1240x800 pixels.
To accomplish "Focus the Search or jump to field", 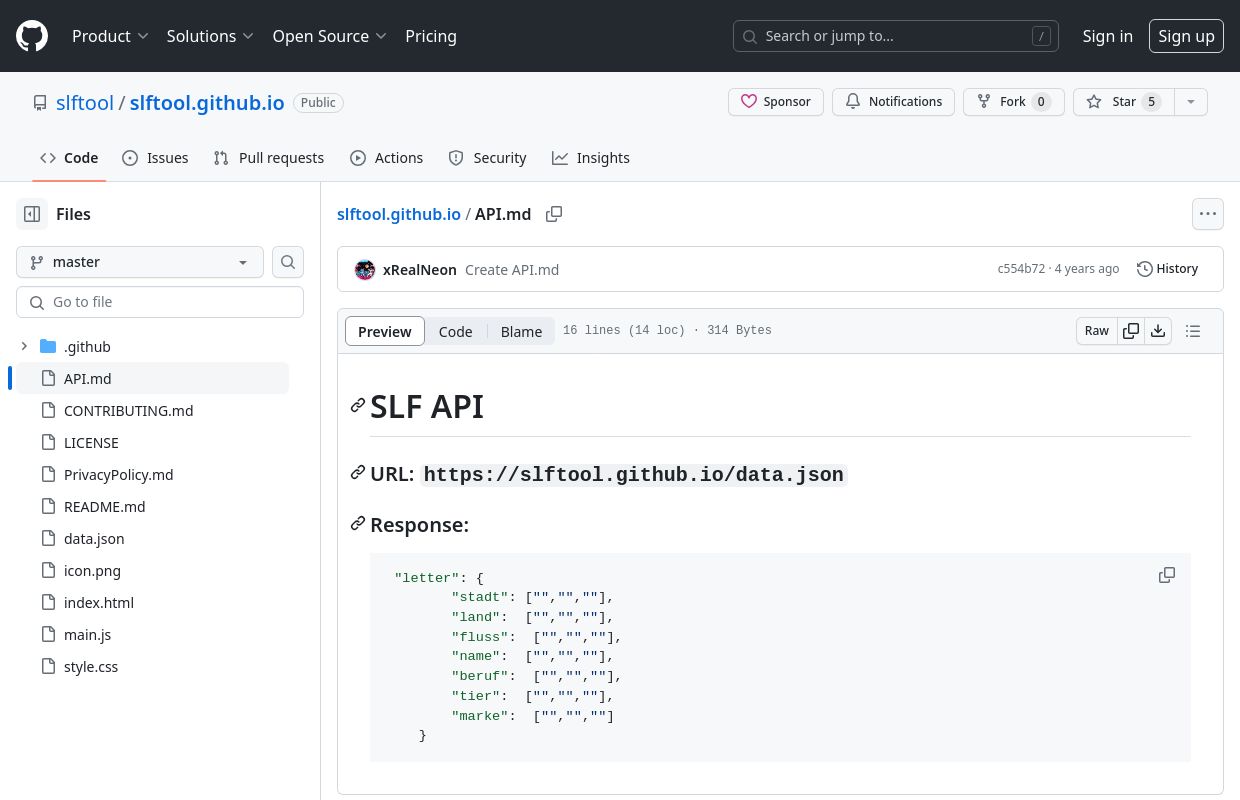I will pos(895,36).
